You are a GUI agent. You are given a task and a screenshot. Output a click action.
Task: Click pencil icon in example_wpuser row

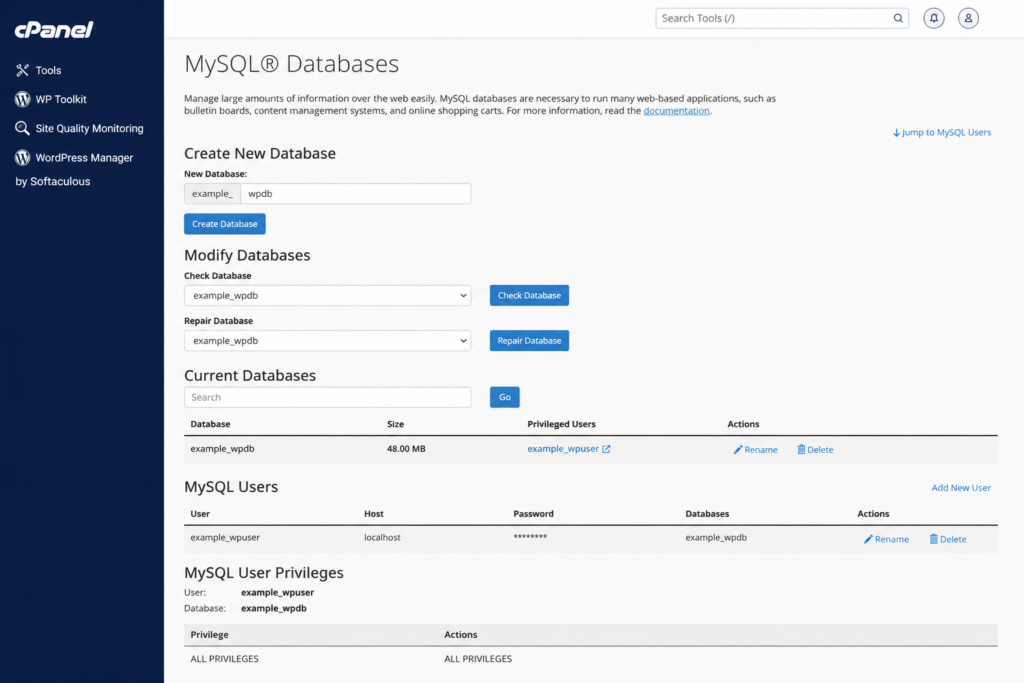(x=869, y=539)
